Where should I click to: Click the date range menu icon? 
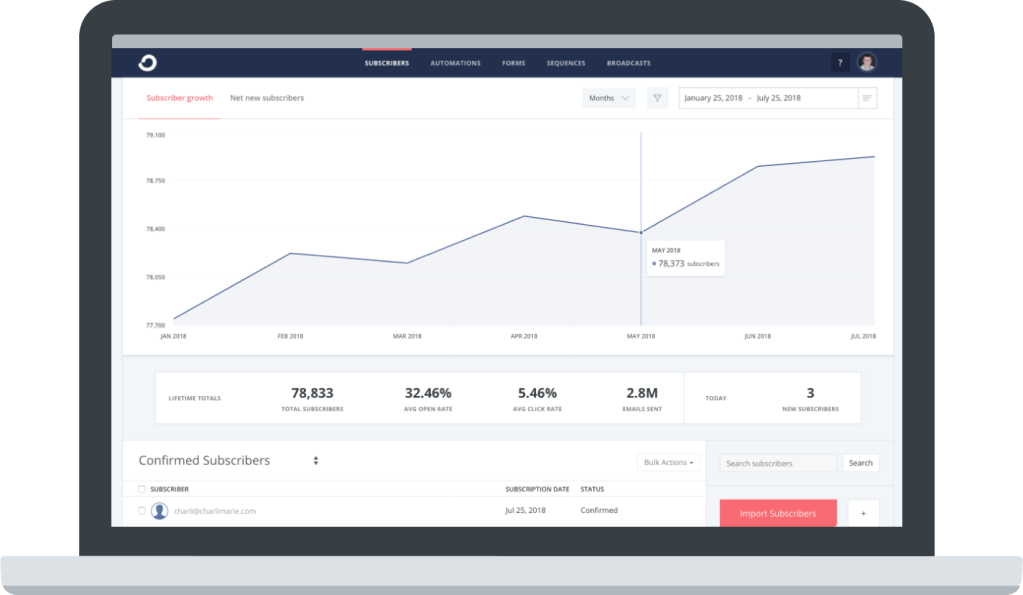click(867, 98)
